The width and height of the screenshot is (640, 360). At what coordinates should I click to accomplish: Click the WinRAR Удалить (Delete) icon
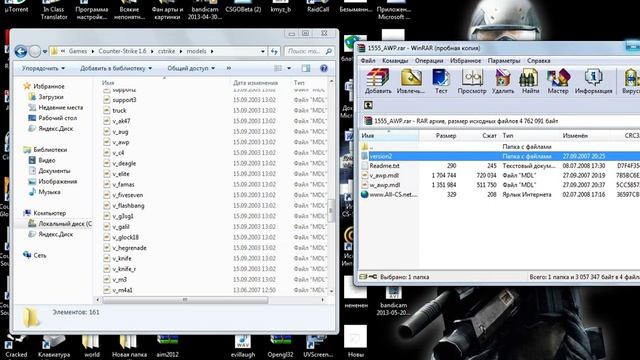[x=503, y=81]
